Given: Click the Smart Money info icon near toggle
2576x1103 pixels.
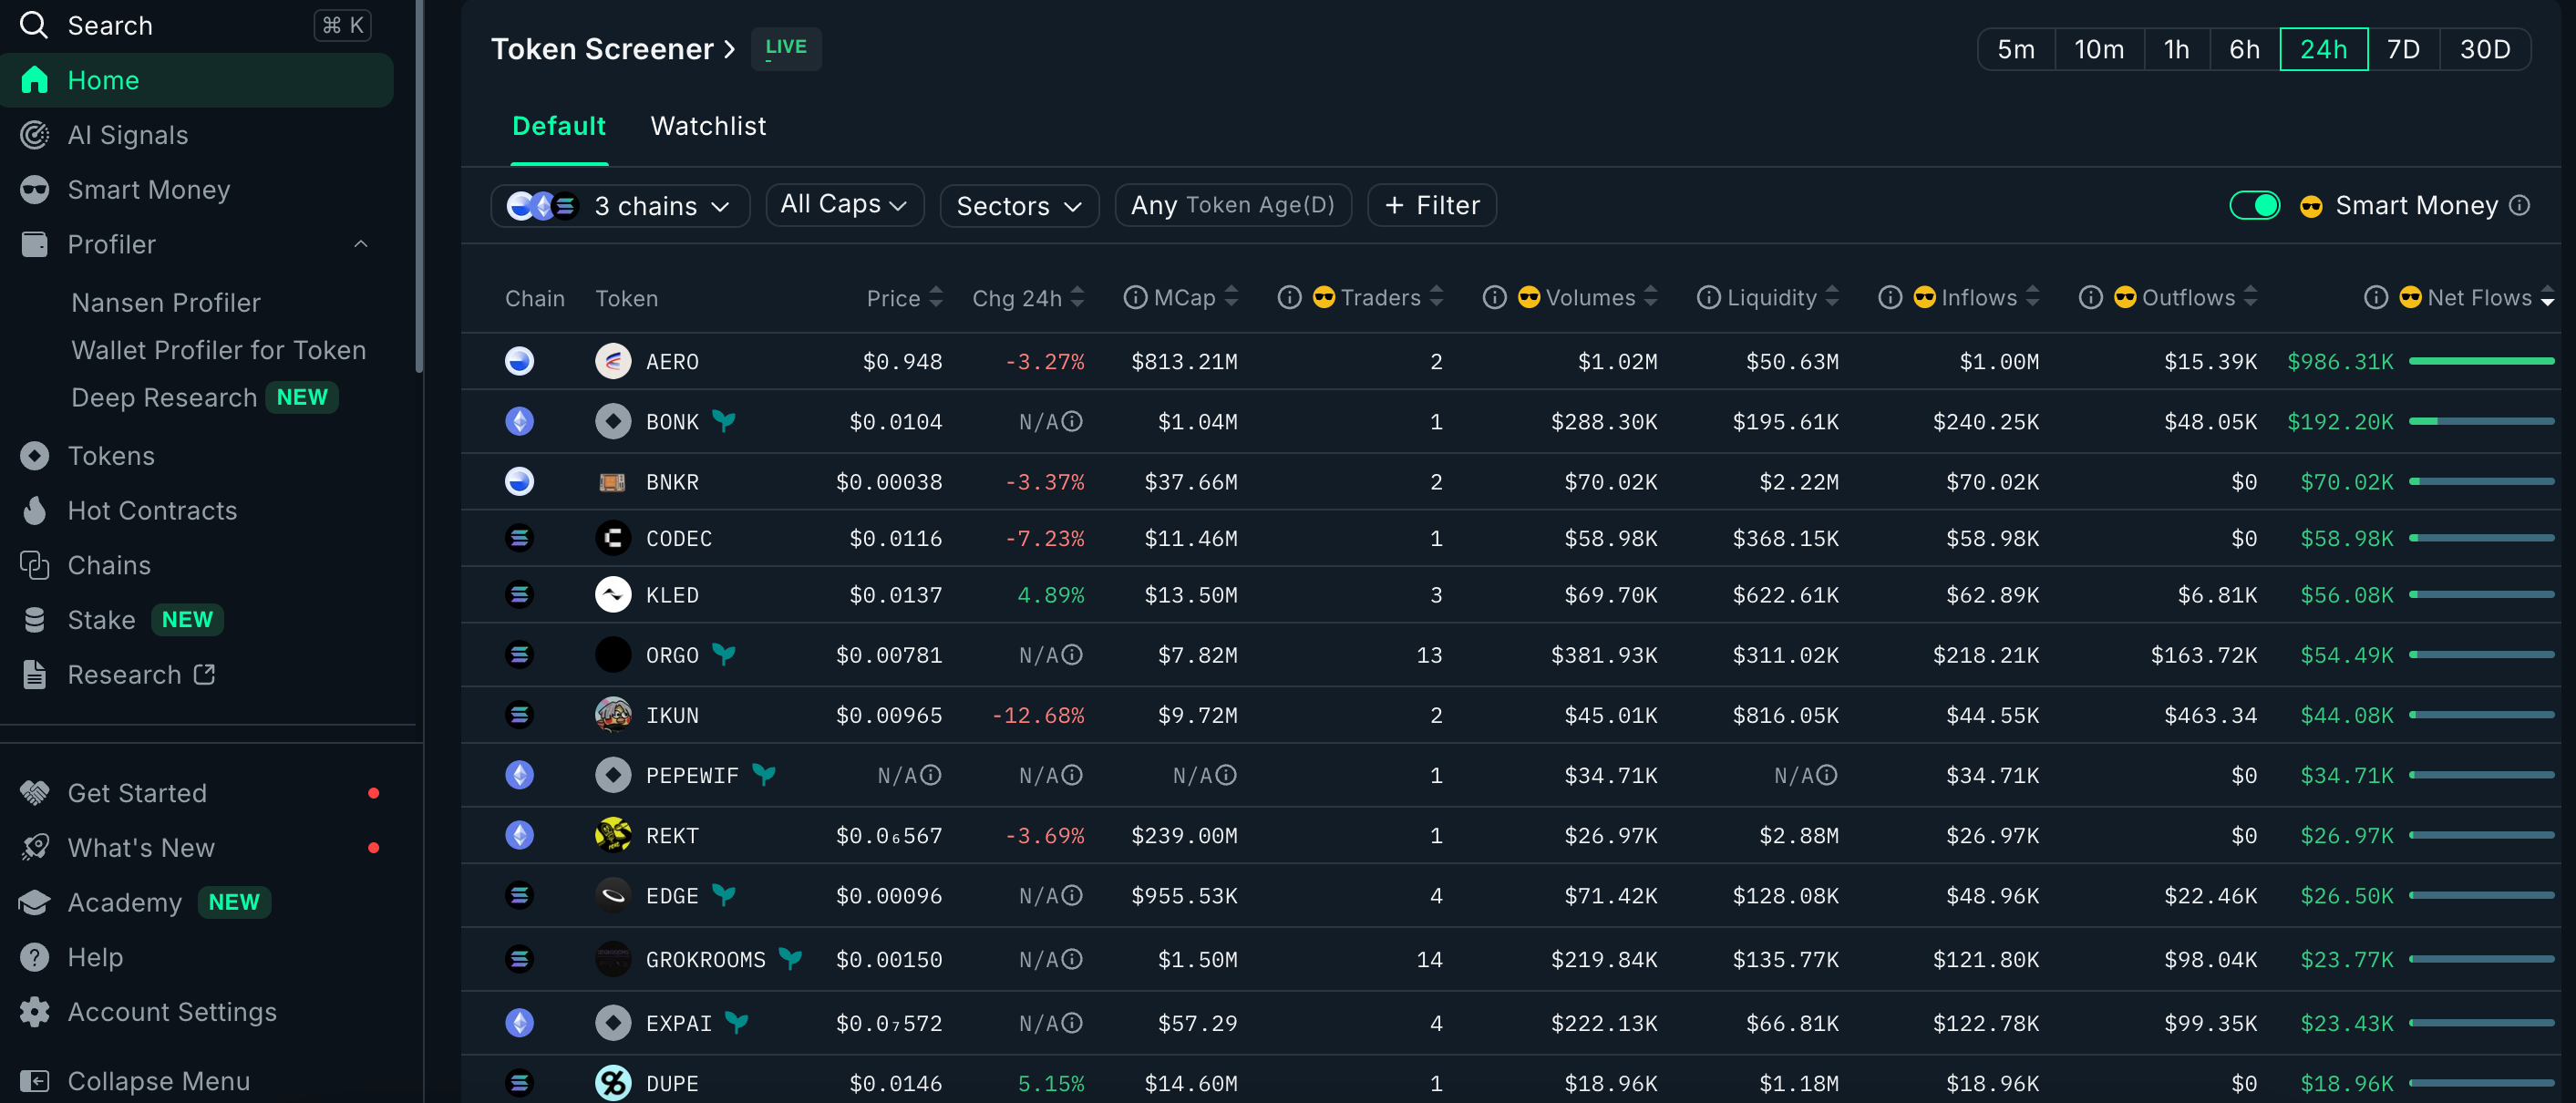Looking at the screenshot, I should click(x=2521, y=205).
